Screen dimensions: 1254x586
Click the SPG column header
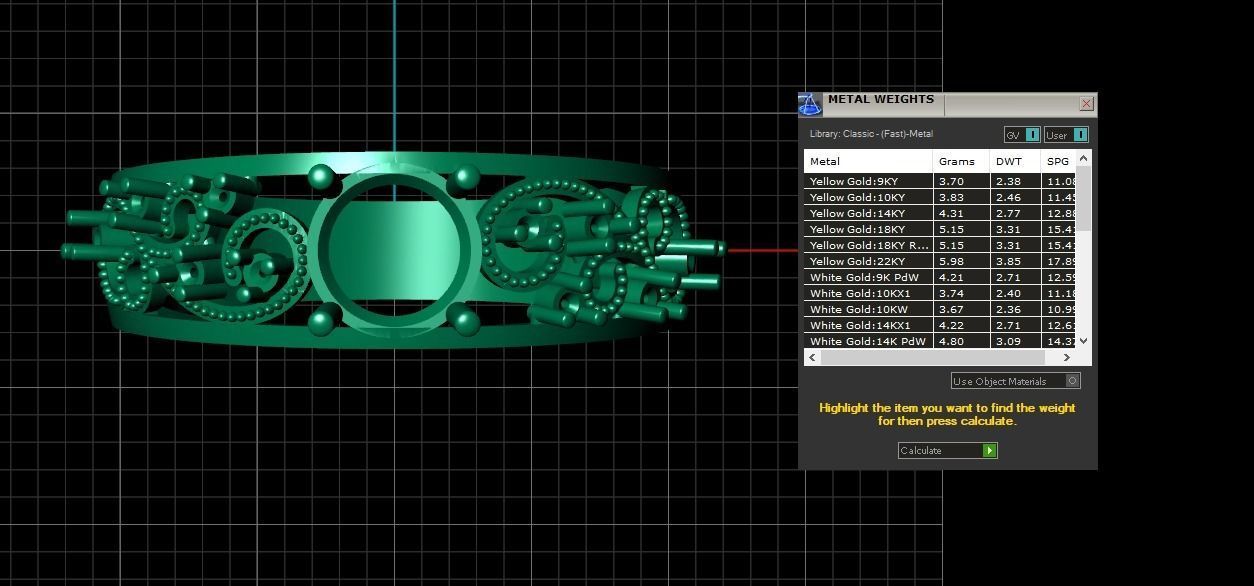pos(1058,161)
